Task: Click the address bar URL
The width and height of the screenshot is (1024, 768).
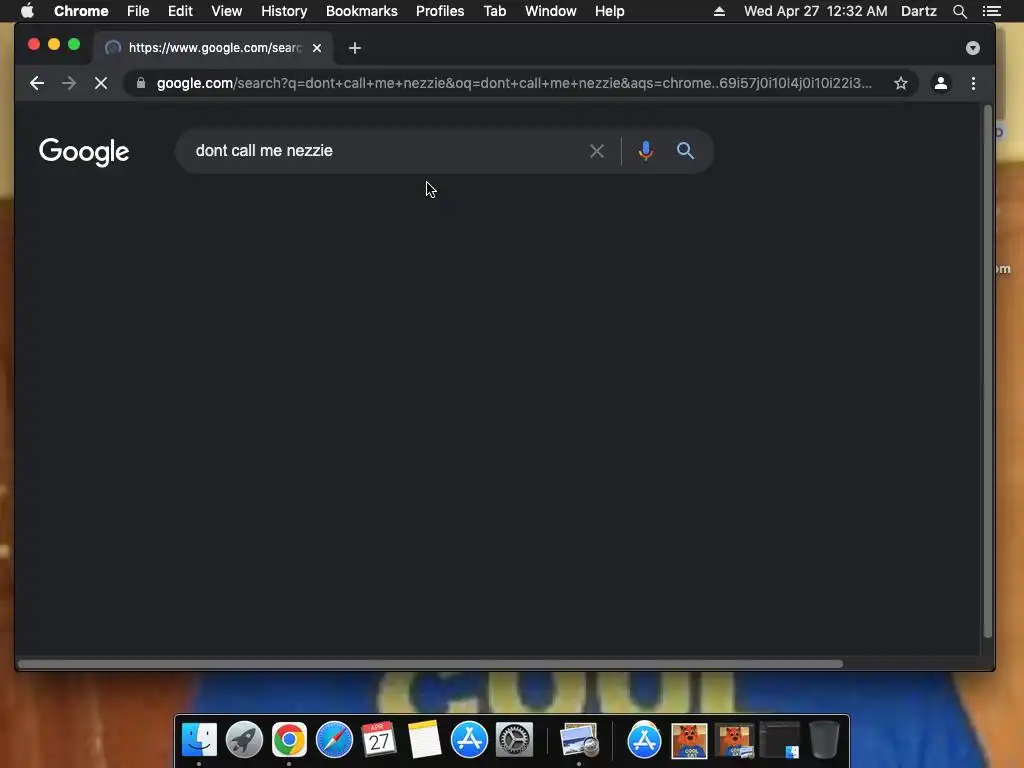Action: coord(513,83)
